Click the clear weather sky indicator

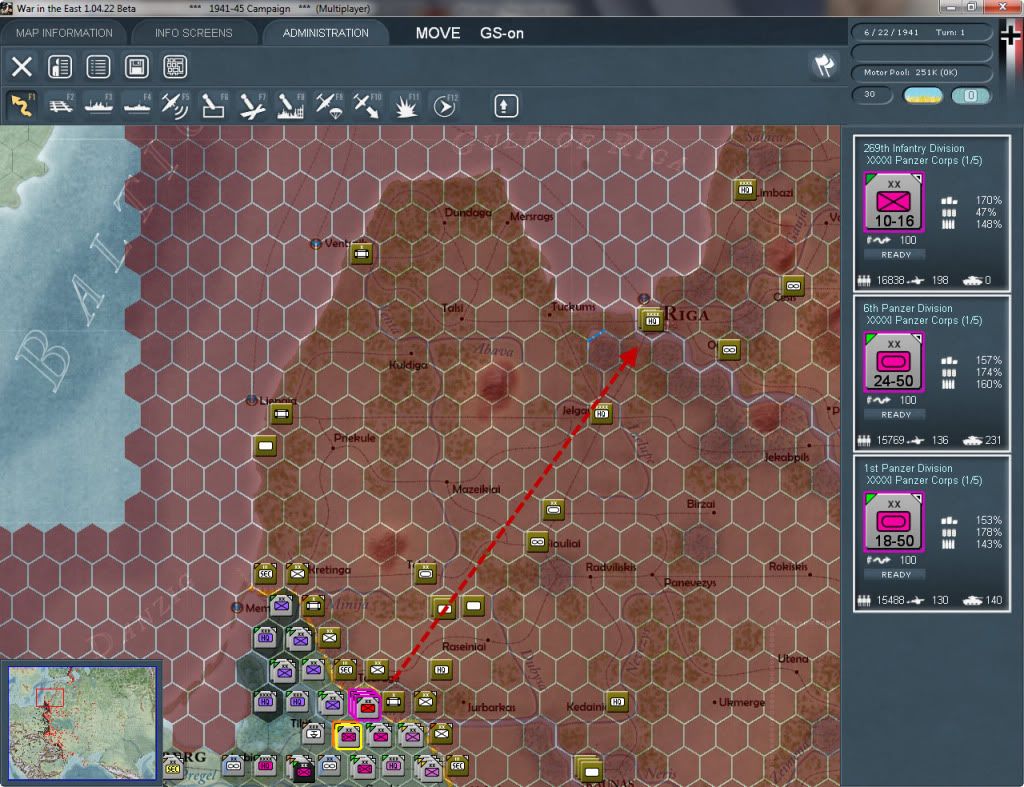coord(922,95)
